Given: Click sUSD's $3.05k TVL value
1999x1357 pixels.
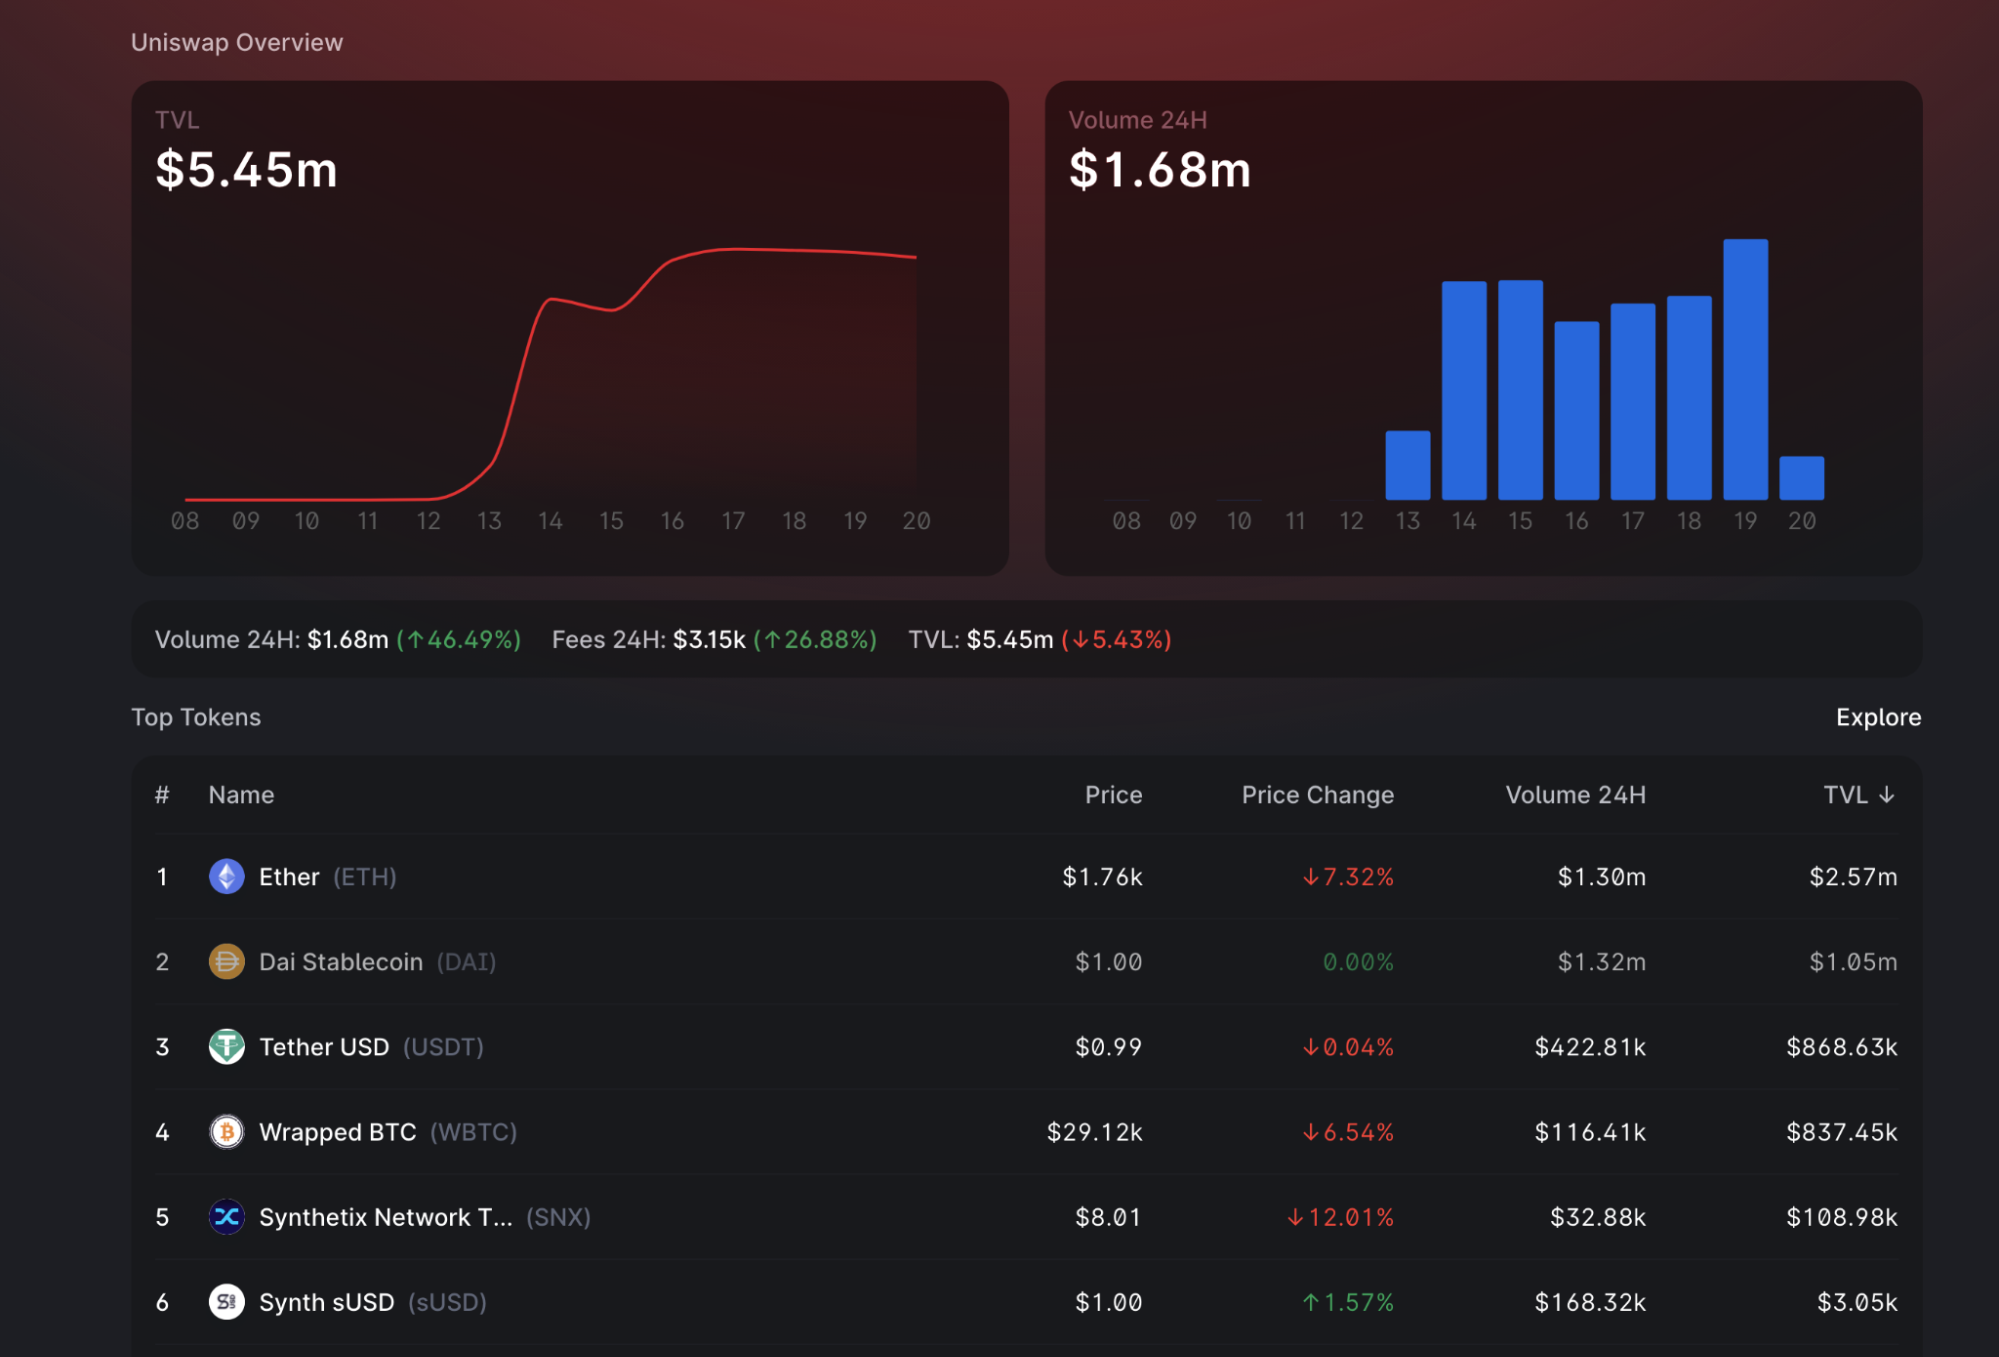Looking at the screenshot, I should (1857, 1302).
